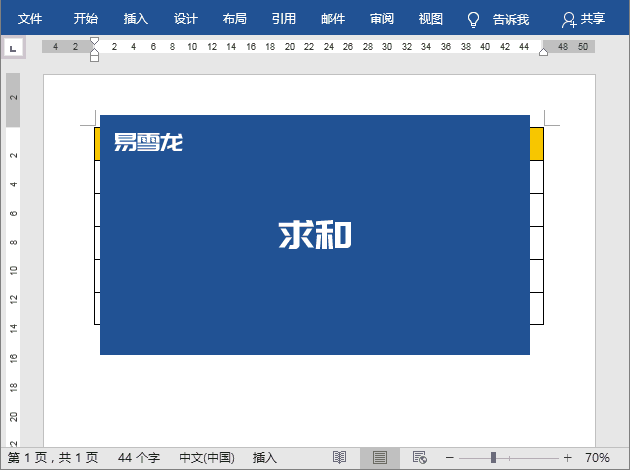630x470 pixels.
Task: Click the left indent square marker
Action: (94, 58)
